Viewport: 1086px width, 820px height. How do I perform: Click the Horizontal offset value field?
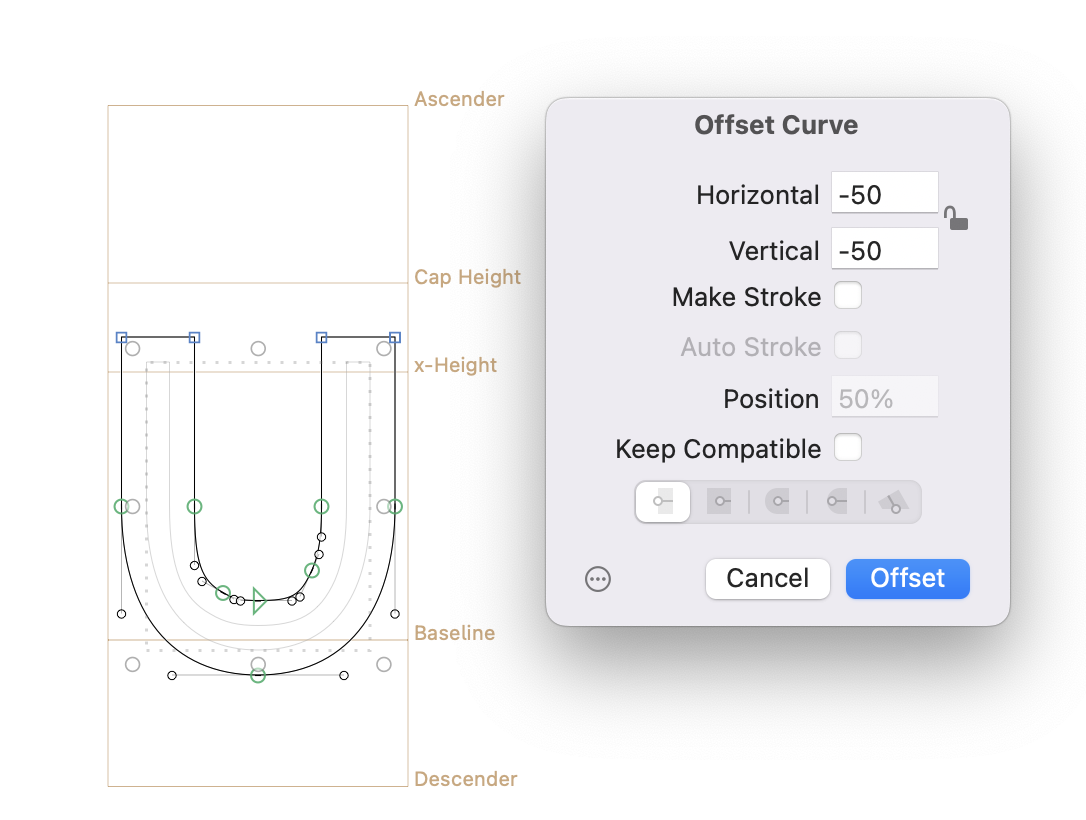click(x=884, y=193)
